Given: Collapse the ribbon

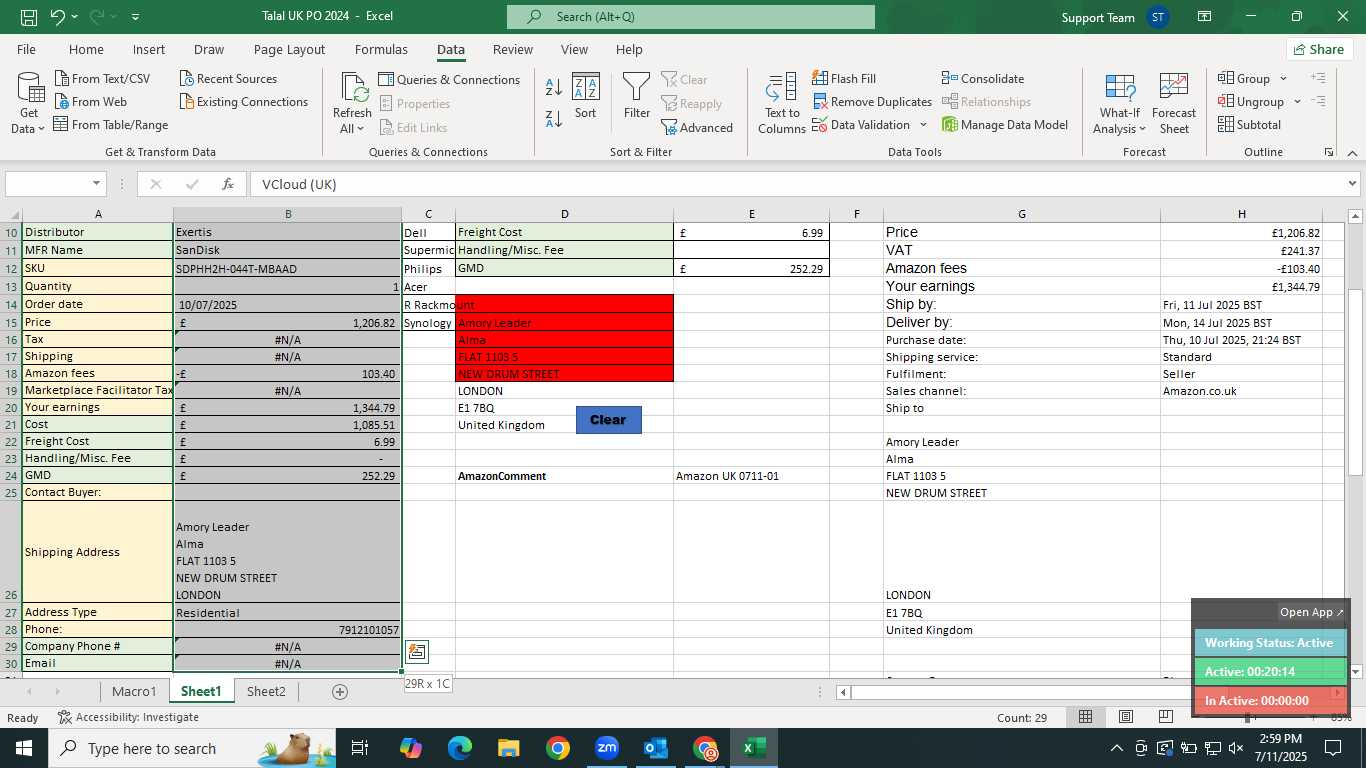Looking at the screenshot, I should [1352, 152].
